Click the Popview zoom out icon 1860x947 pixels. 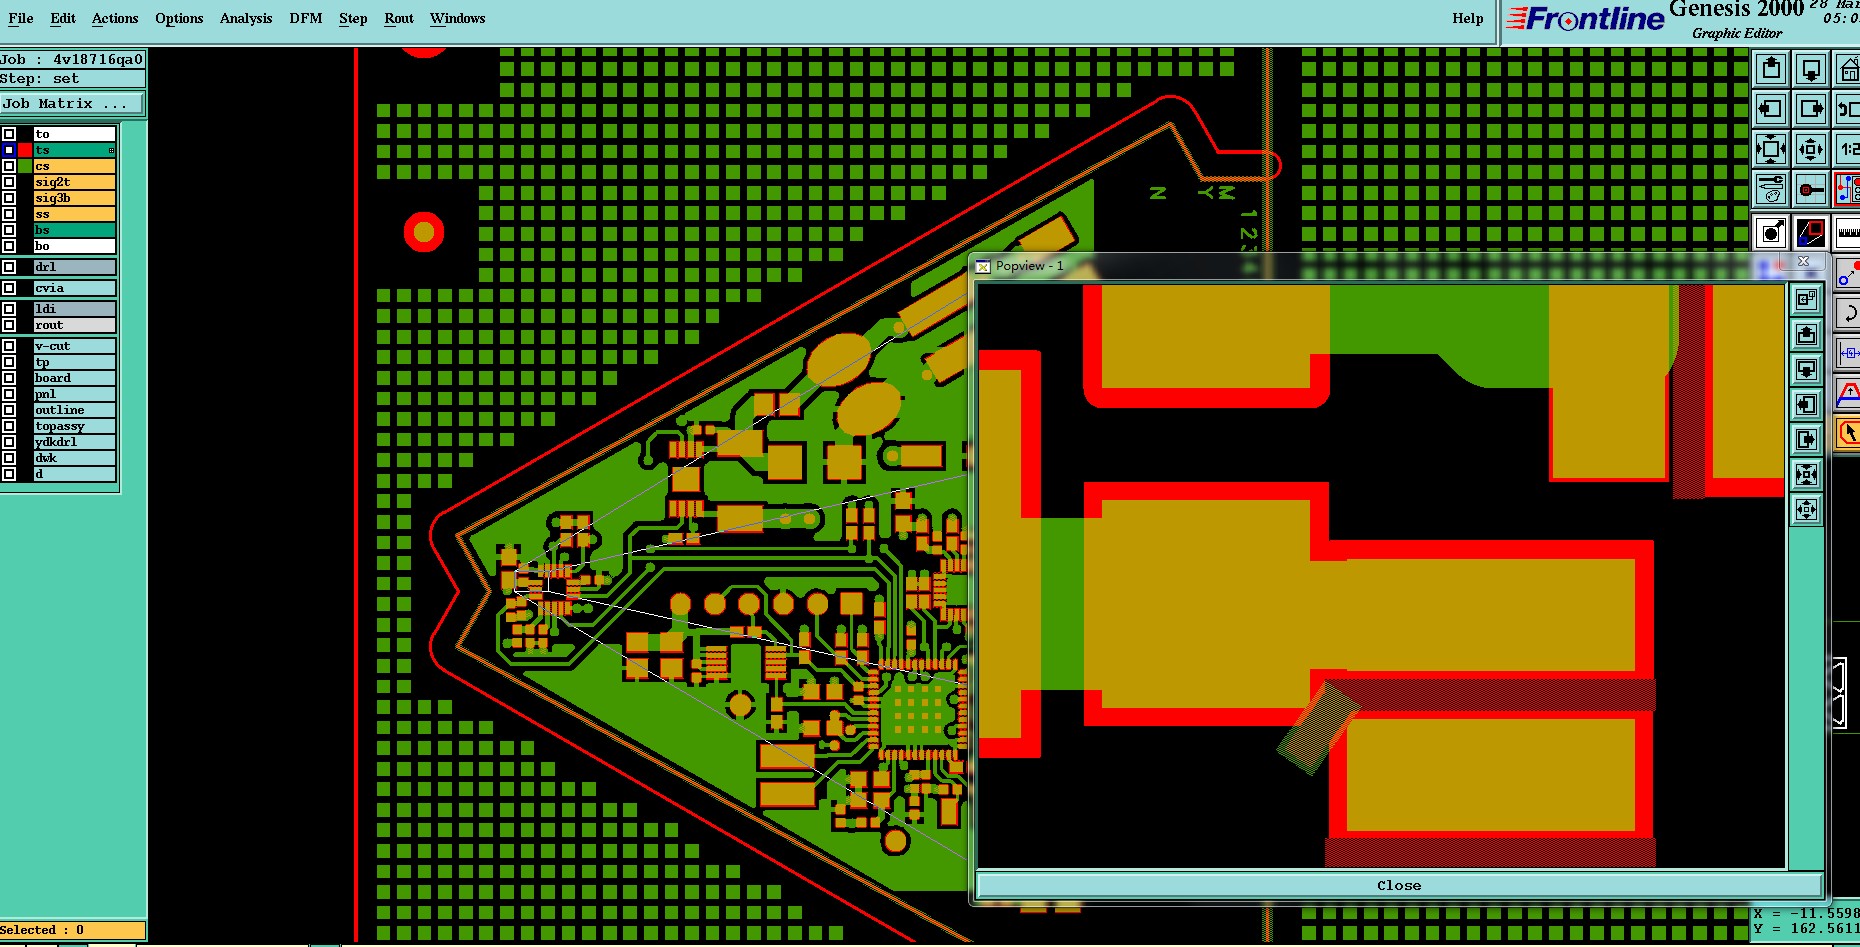point(1806,509)
